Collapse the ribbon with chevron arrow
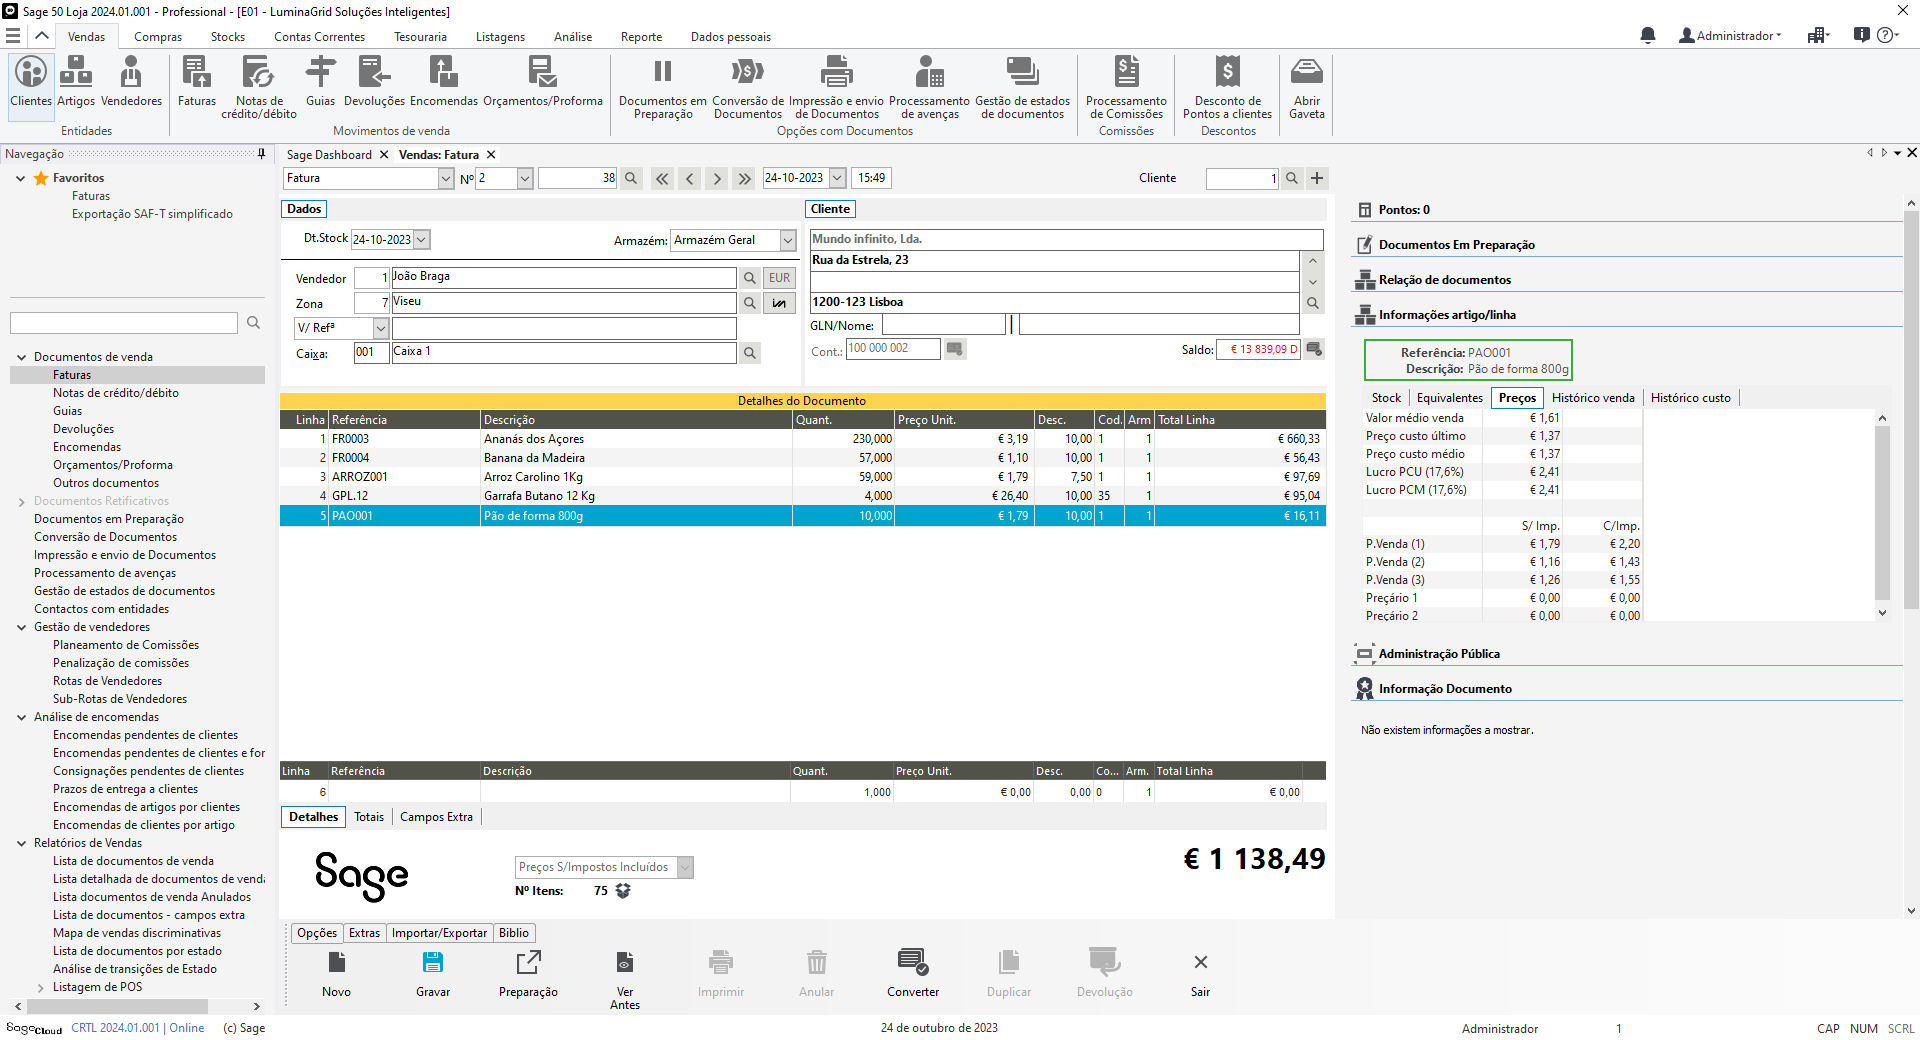Screen dimensions: 1920x1040 coord(42,36)
